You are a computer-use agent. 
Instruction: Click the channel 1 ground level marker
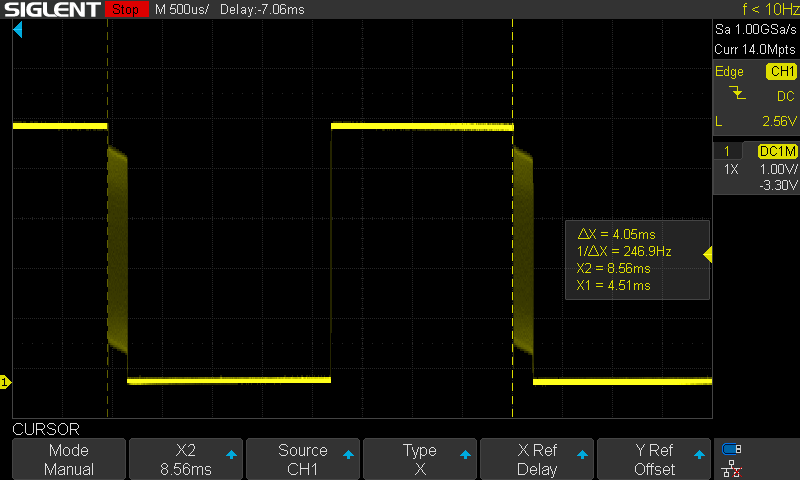[x=5, y=382]
